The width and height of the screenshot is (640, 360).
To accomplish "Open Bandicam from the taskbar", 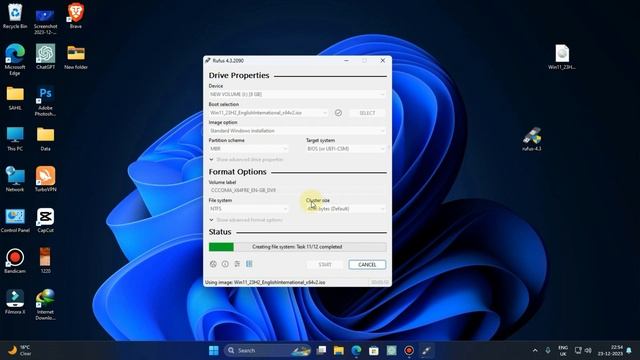I will tap(409, 350).
